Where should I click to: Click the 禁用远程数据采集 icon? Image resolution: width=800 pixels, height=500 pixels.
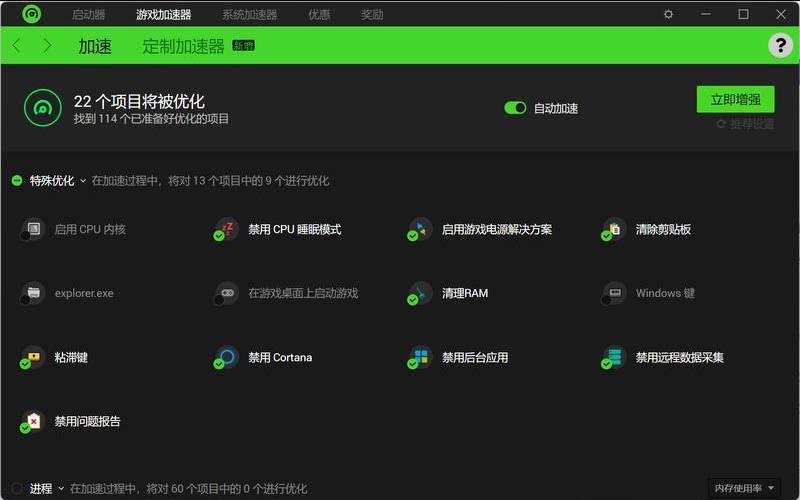pos(613,357)
